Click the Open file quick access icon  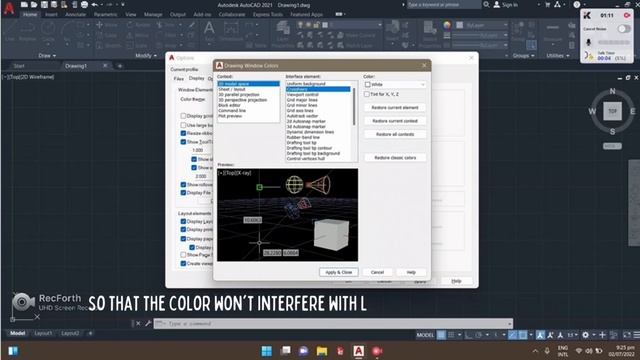[34, 4]
